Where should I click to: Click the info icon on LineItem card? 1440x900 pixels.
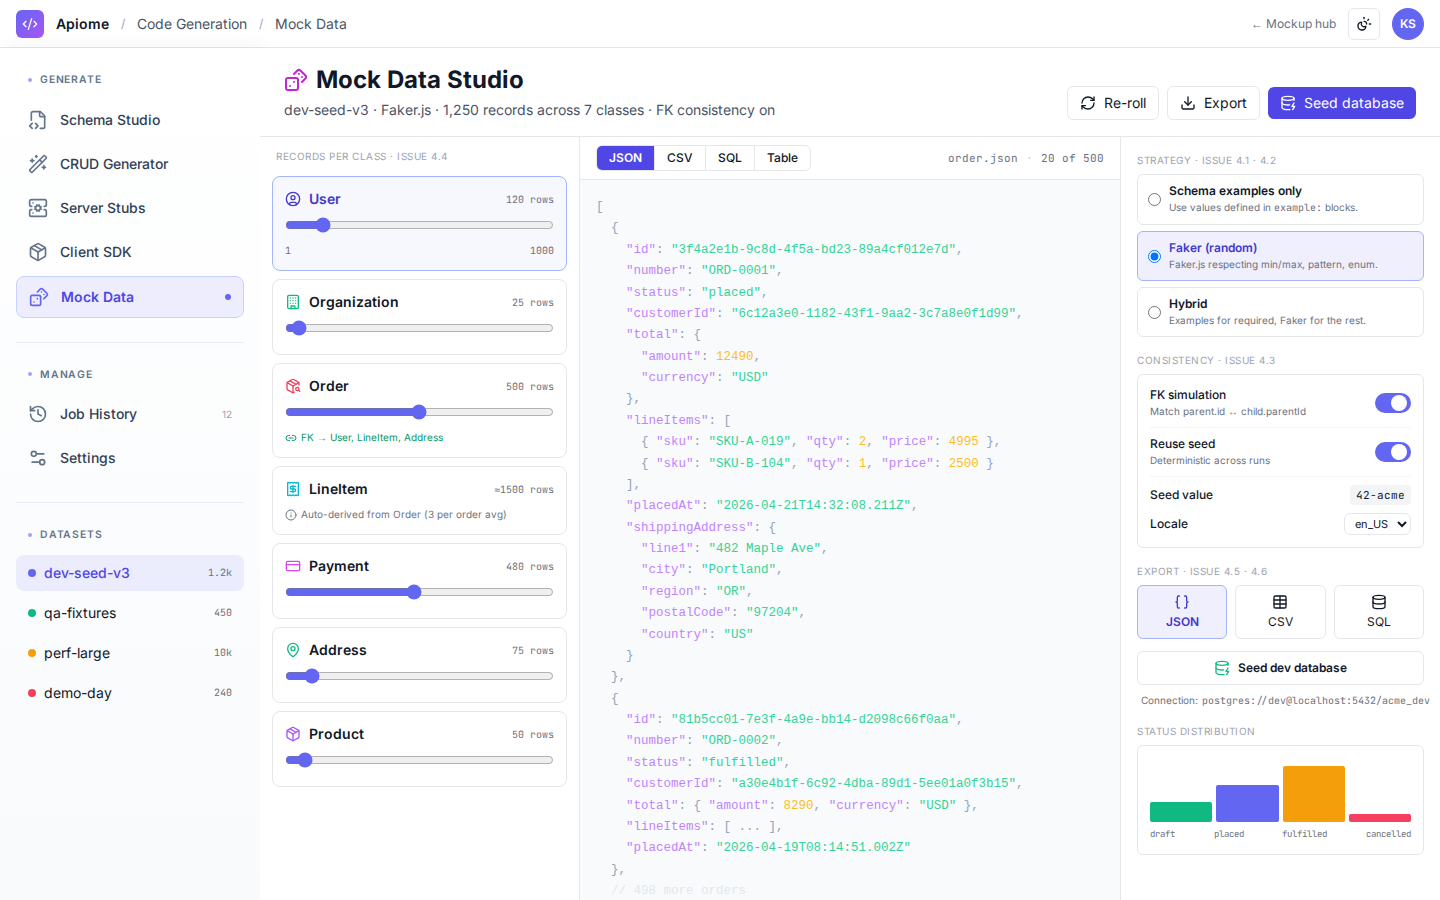click(291, 515)
